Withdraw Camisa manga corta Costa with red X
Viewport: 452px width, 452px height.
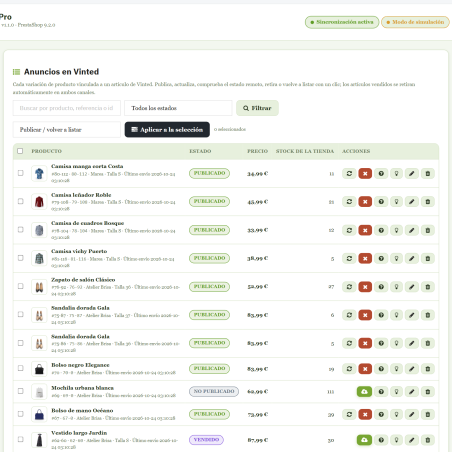pyautogui.click(x=365, y=173)
